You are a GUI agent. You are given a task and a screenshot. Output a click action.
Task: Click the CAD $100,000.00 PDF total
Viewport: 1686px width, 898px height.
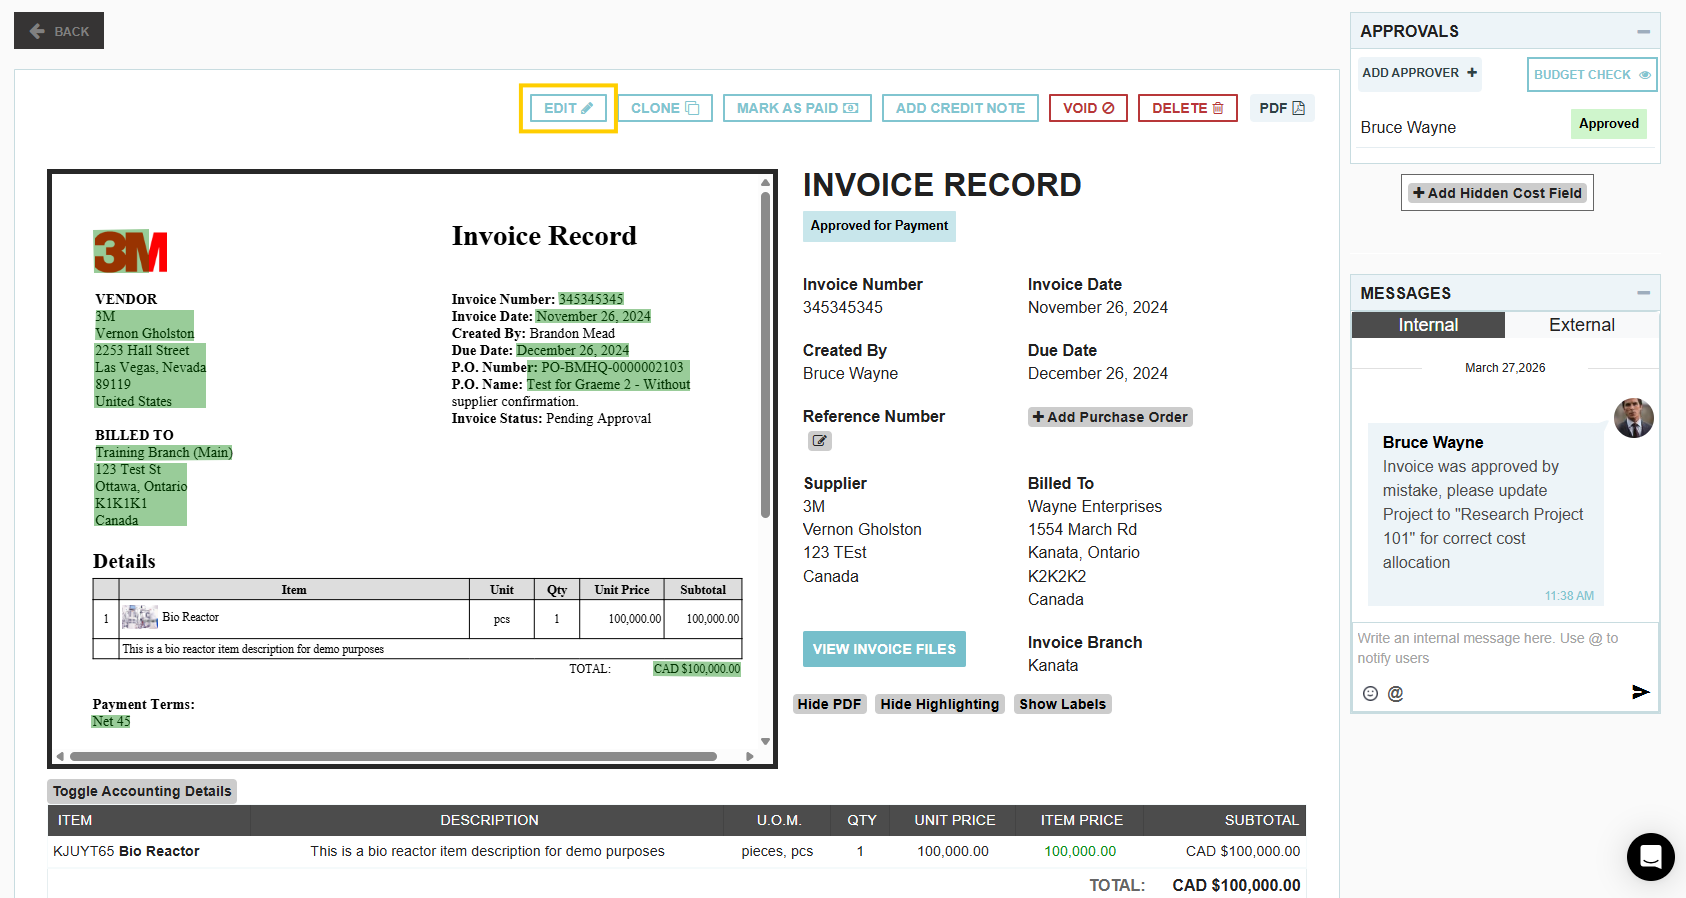[697, 669]
